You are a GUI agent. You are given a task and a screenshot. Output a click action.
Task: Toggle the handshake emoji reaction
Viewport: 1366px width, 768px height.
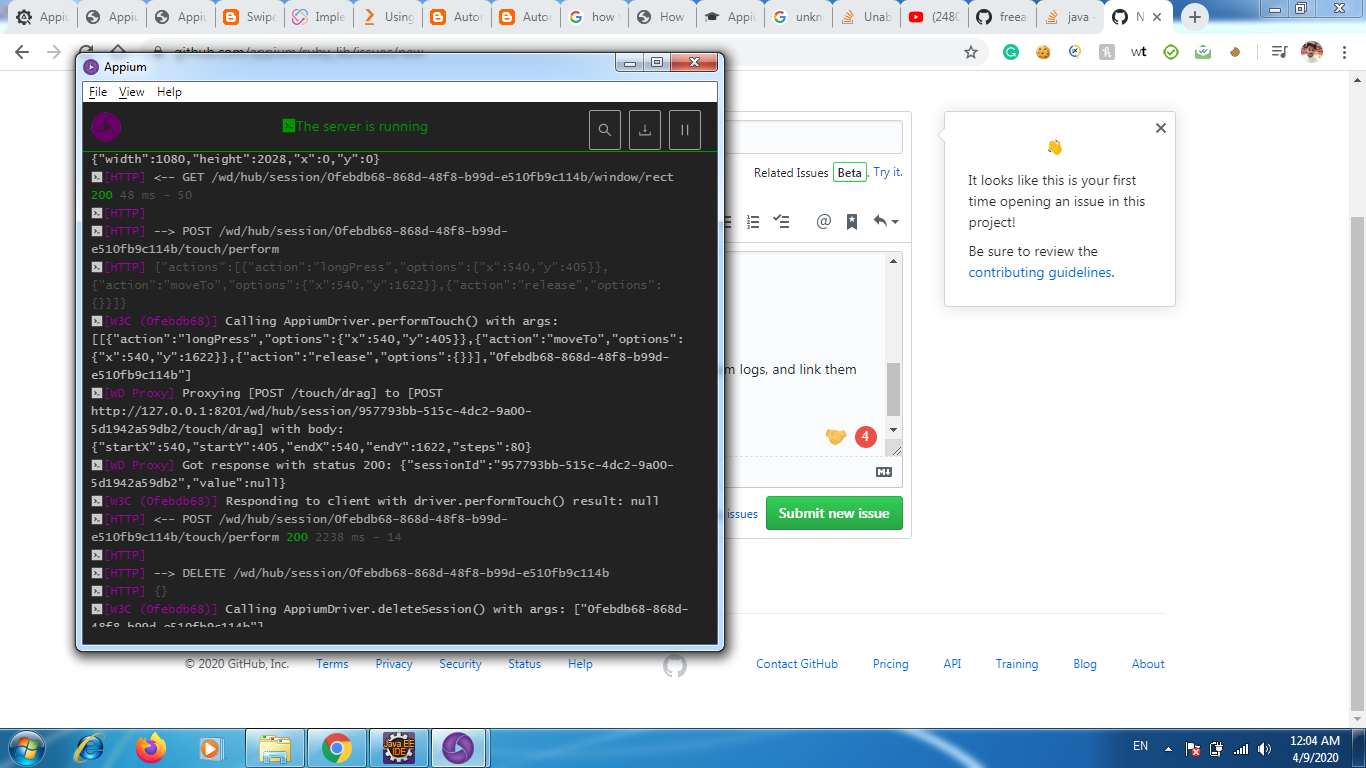(836, 436)
